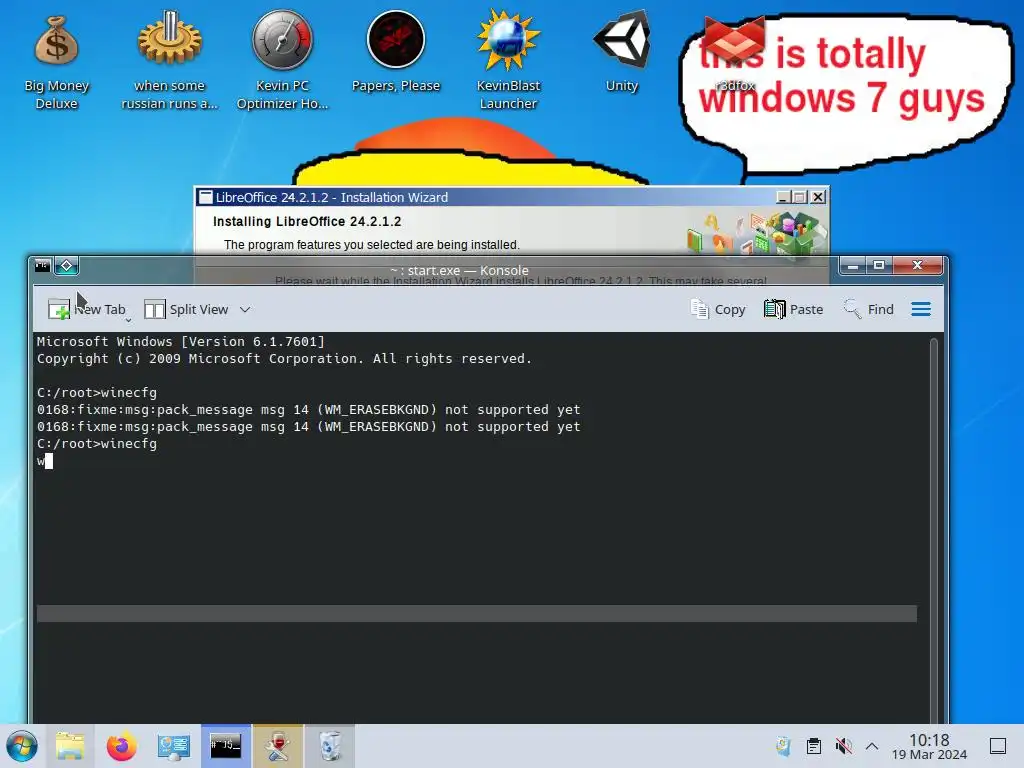Open the r3dfox desktop icon
The height and width of the screenshot is (768, 1024).
tap(734, 54)
